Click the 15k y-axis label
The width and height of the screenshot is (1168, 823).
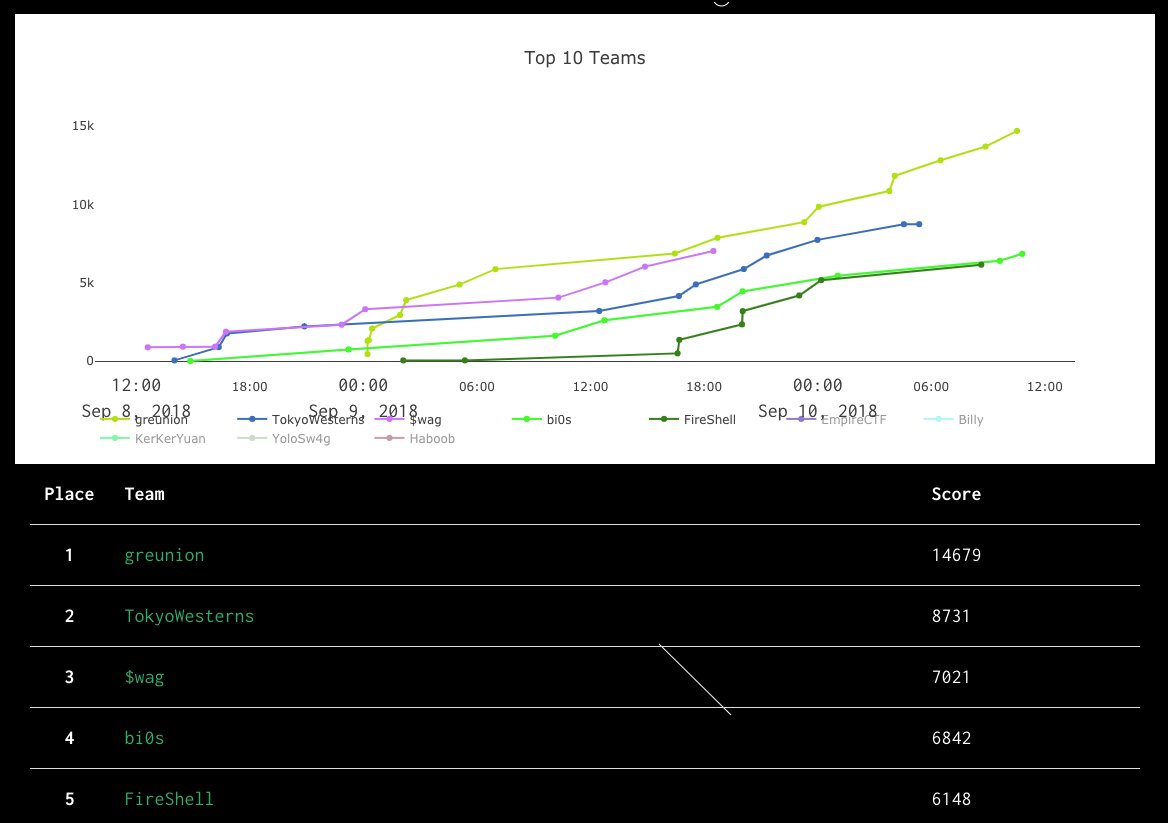point(83,126)
